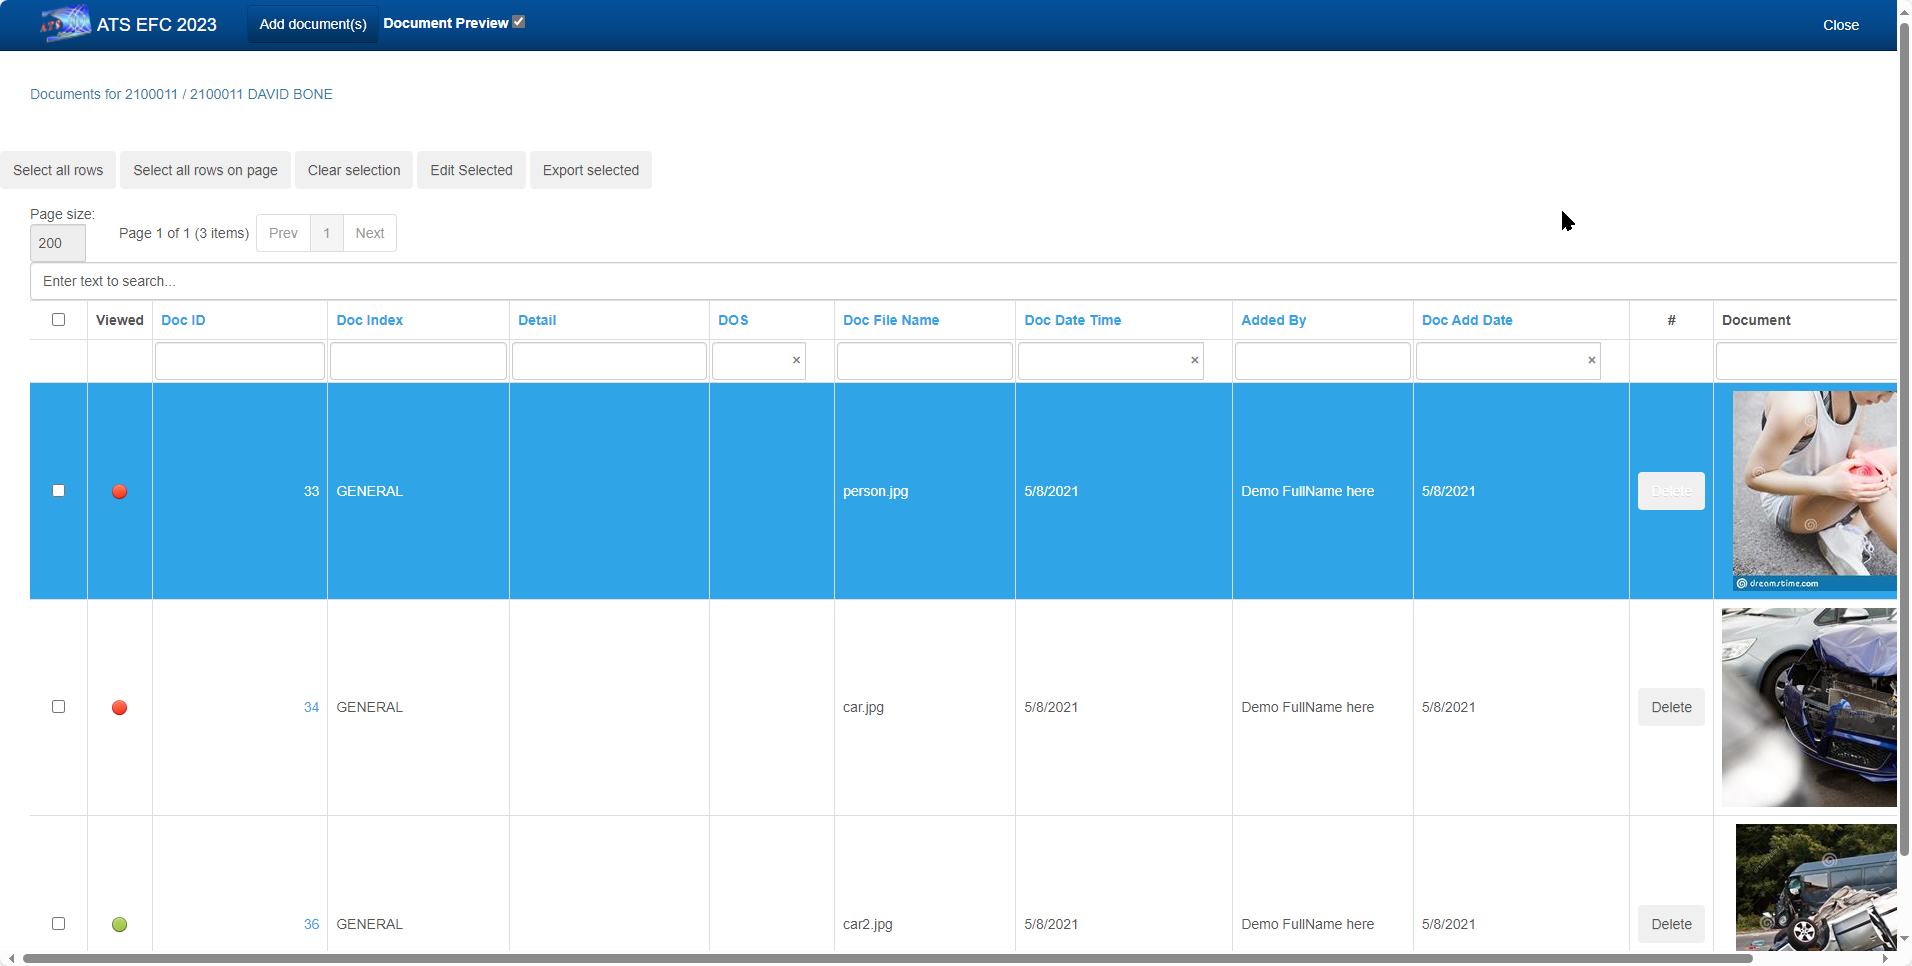The width and height of the screenshot is (1912, 966).
Task: Focus the DOS filter field
Action: pyautogui.click(x=750, y=361)
